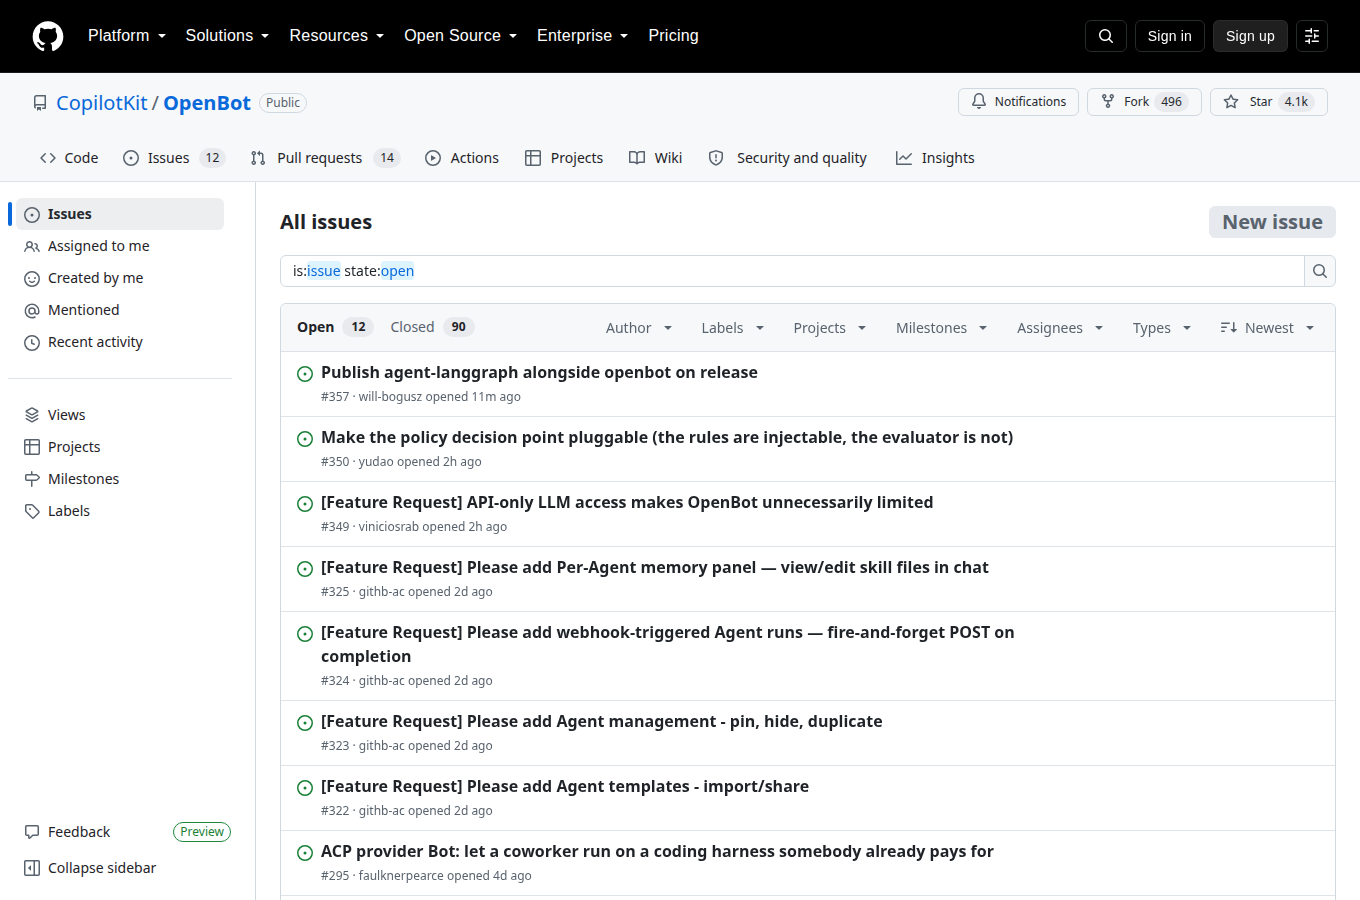Show issues Assigned to me
This screenshot has height=900, width=1360.
pos(120,246)
